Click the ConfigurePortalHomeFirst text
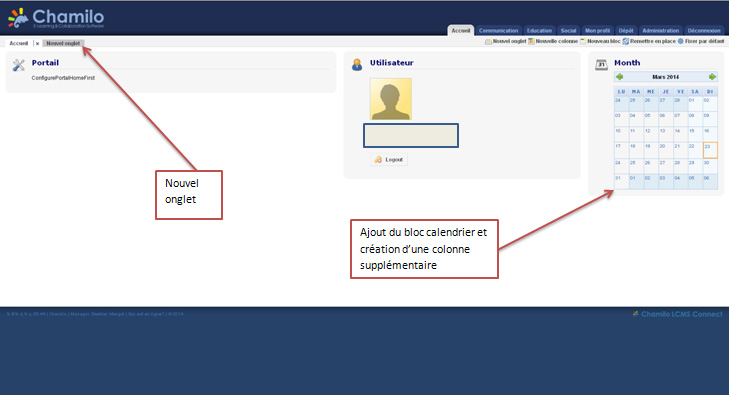The width and height of the screenshot is (729, 395). 63,78
